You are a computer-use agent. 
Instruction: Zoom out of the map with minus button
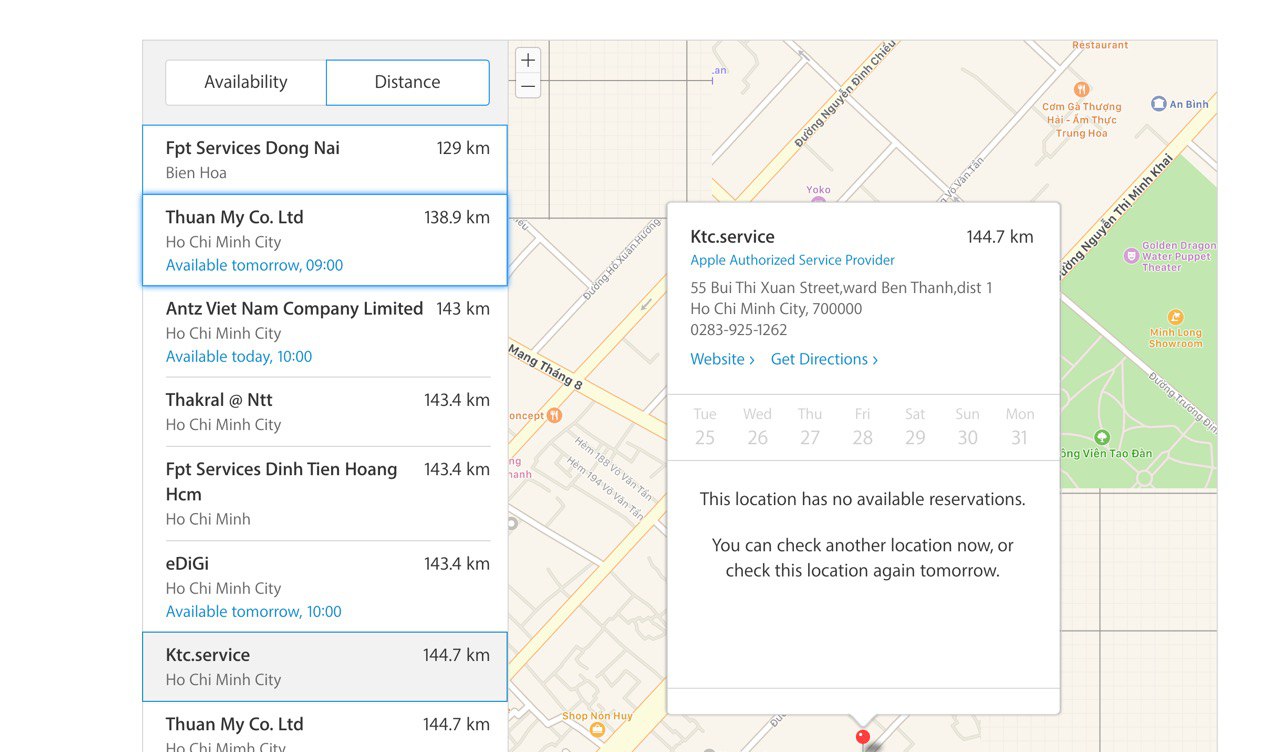tap(528, 87)
